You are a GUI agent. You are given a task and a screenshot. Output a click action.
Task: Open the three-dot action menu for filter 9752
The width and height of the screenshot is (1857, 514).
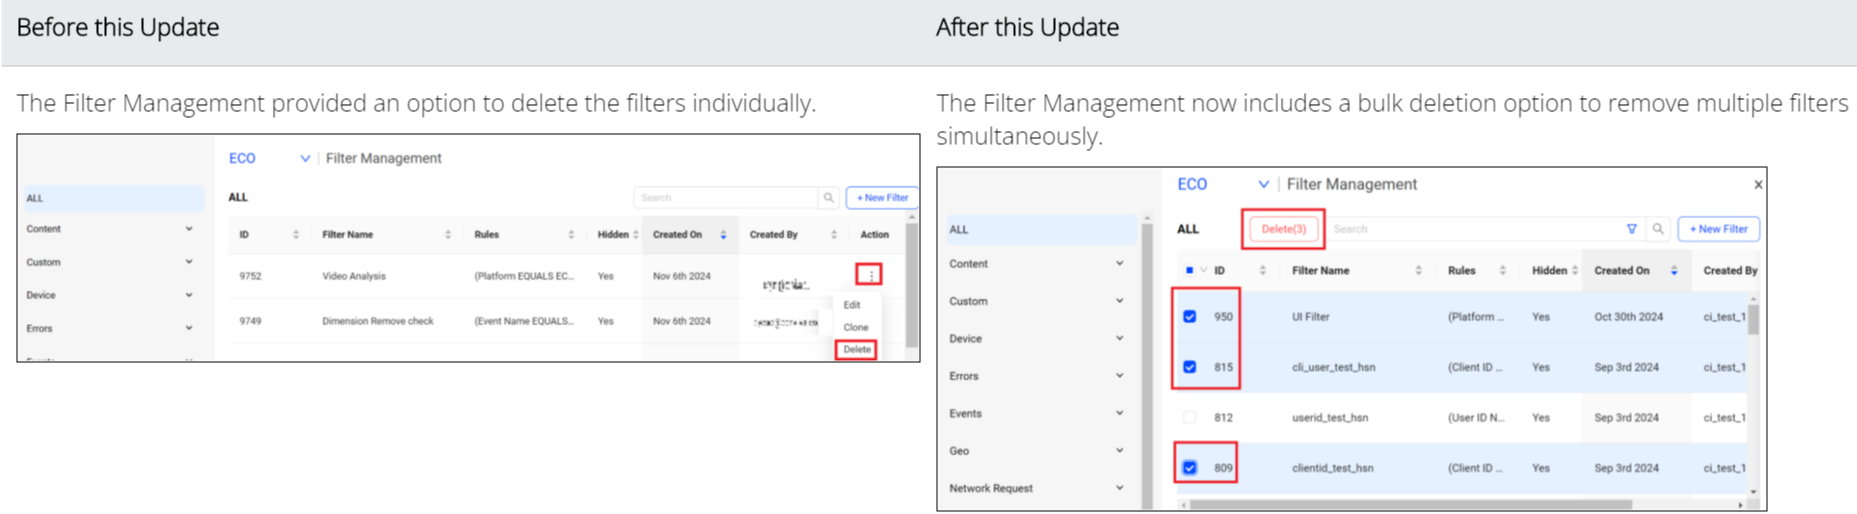(870, 275)
